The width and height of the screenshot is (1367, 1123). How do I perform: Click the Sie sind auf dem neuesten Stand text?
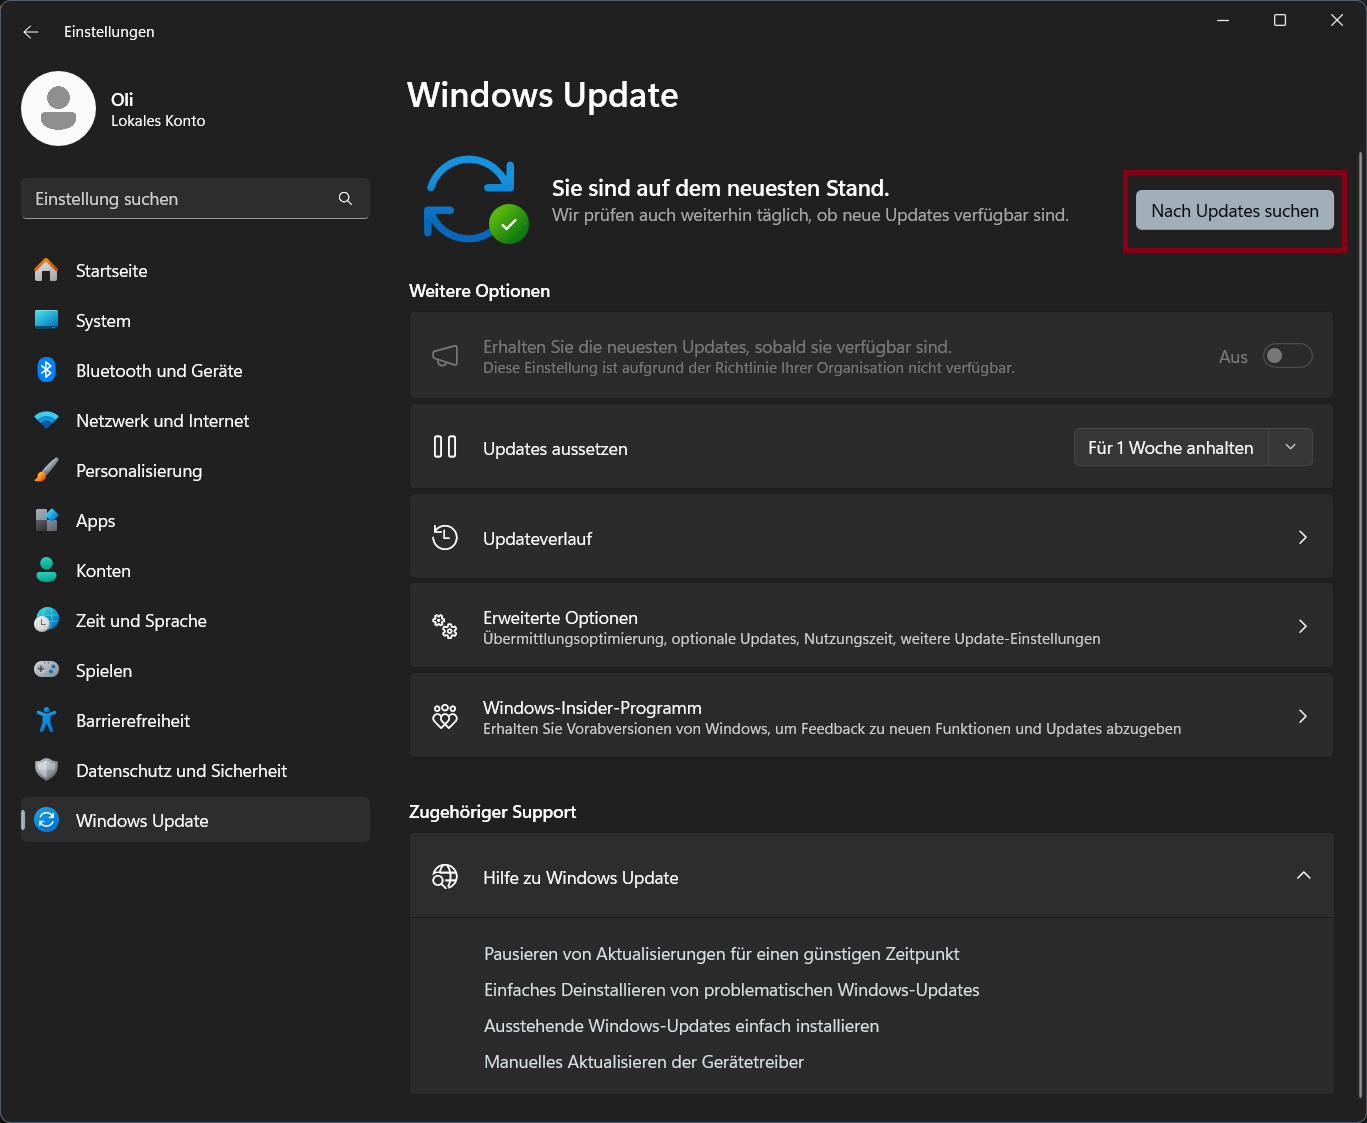[720, 188]
